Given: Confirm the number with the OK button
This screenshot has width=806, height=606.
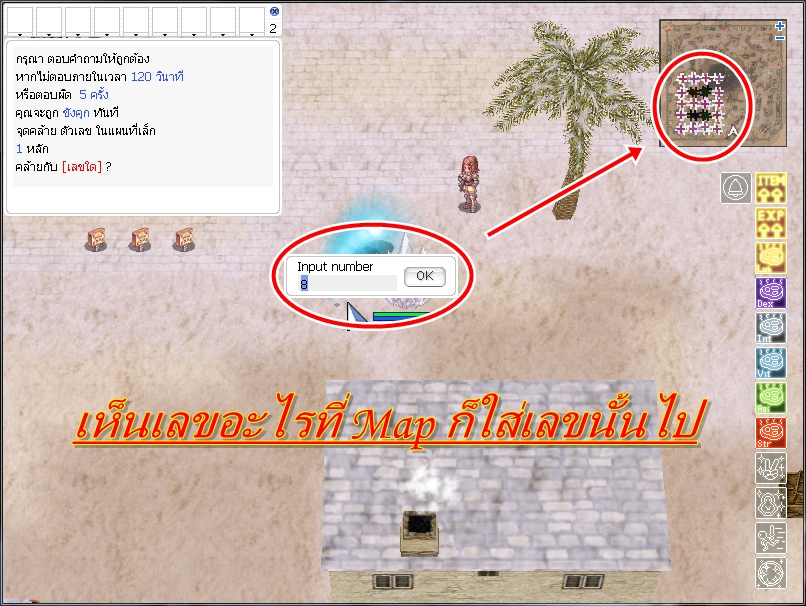Looking at the screenshot, I should [425, 277].
